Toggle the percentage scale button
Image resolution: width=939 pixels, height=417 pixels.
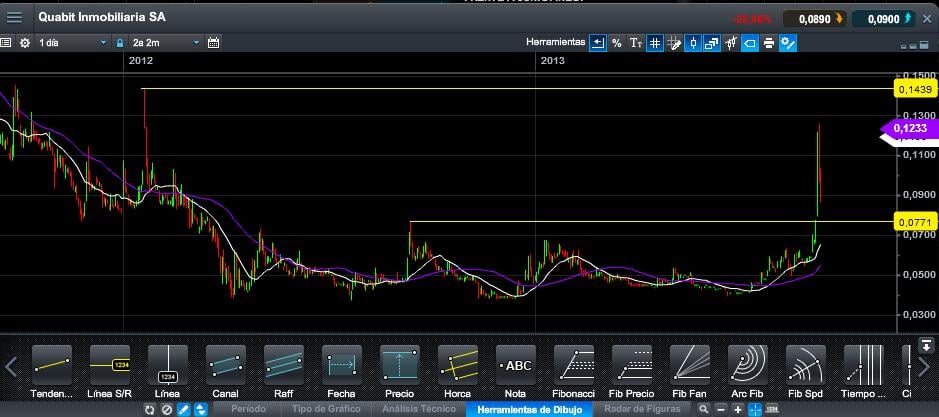click(x=616, y=43)
